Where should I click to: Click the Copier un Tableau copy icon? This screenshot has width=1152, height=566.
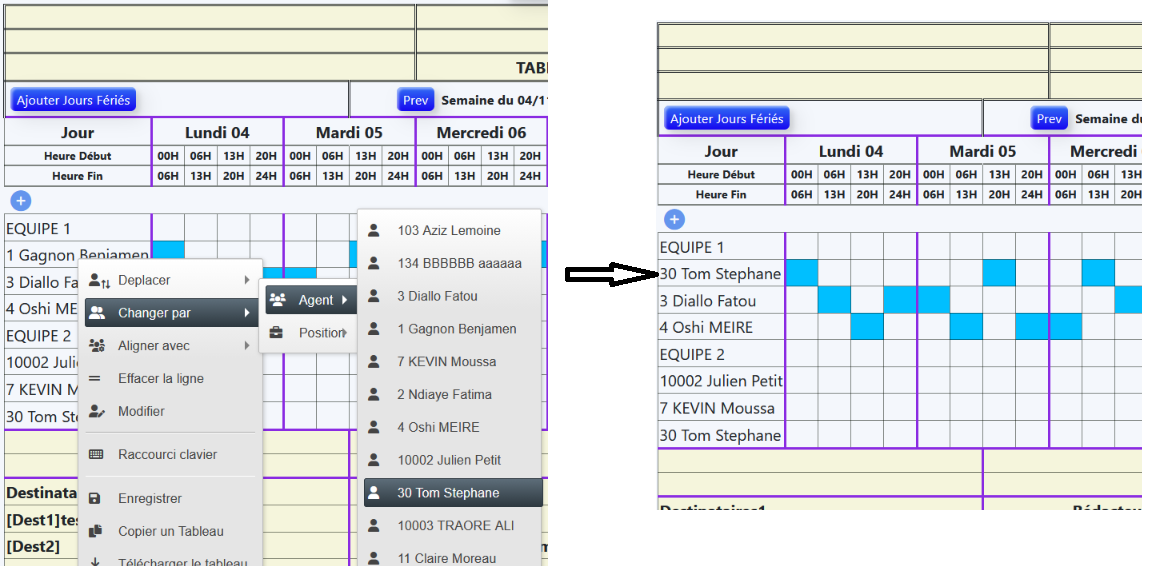tap(95, 531)
